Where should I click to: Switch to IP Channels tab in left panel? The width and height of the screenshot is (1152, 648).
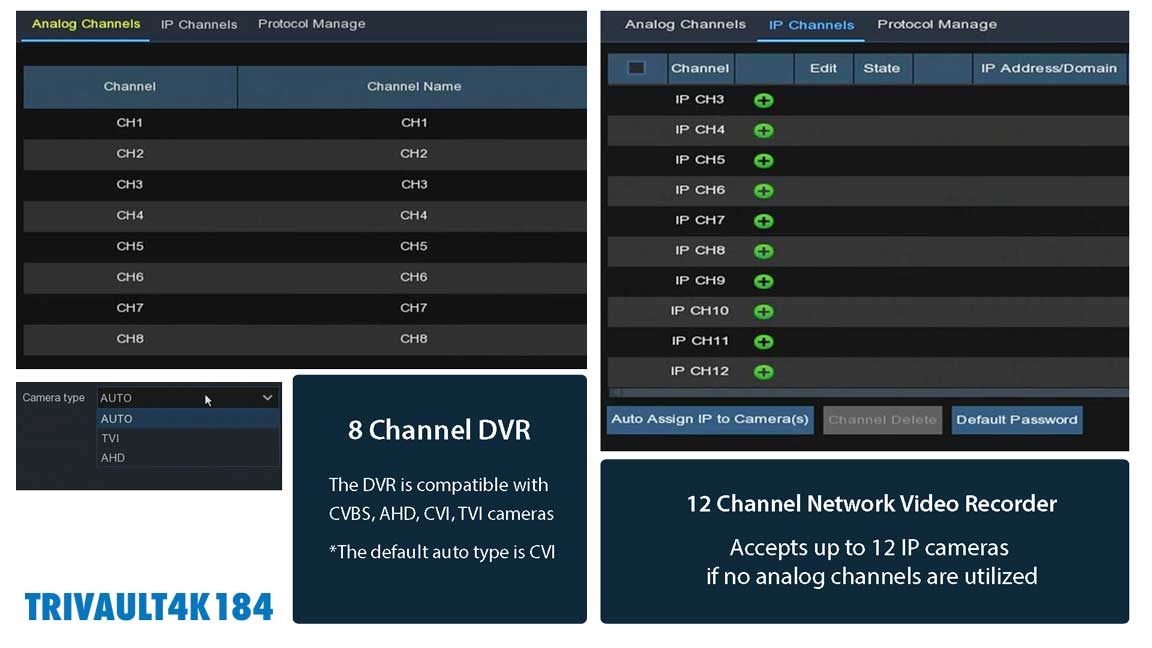coord(199,24)
